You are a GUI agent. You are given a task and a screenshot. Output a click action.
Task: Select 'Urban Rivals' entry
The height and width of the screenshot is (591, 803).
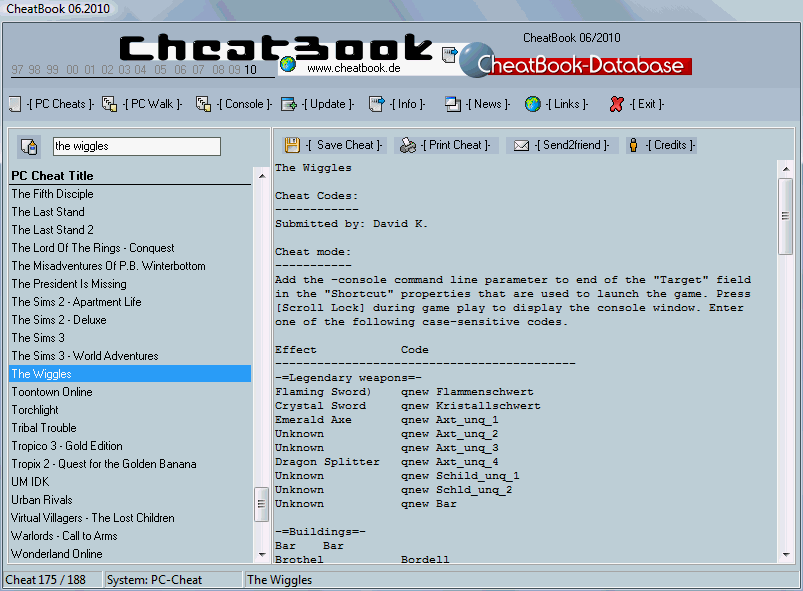click(42, 500)
